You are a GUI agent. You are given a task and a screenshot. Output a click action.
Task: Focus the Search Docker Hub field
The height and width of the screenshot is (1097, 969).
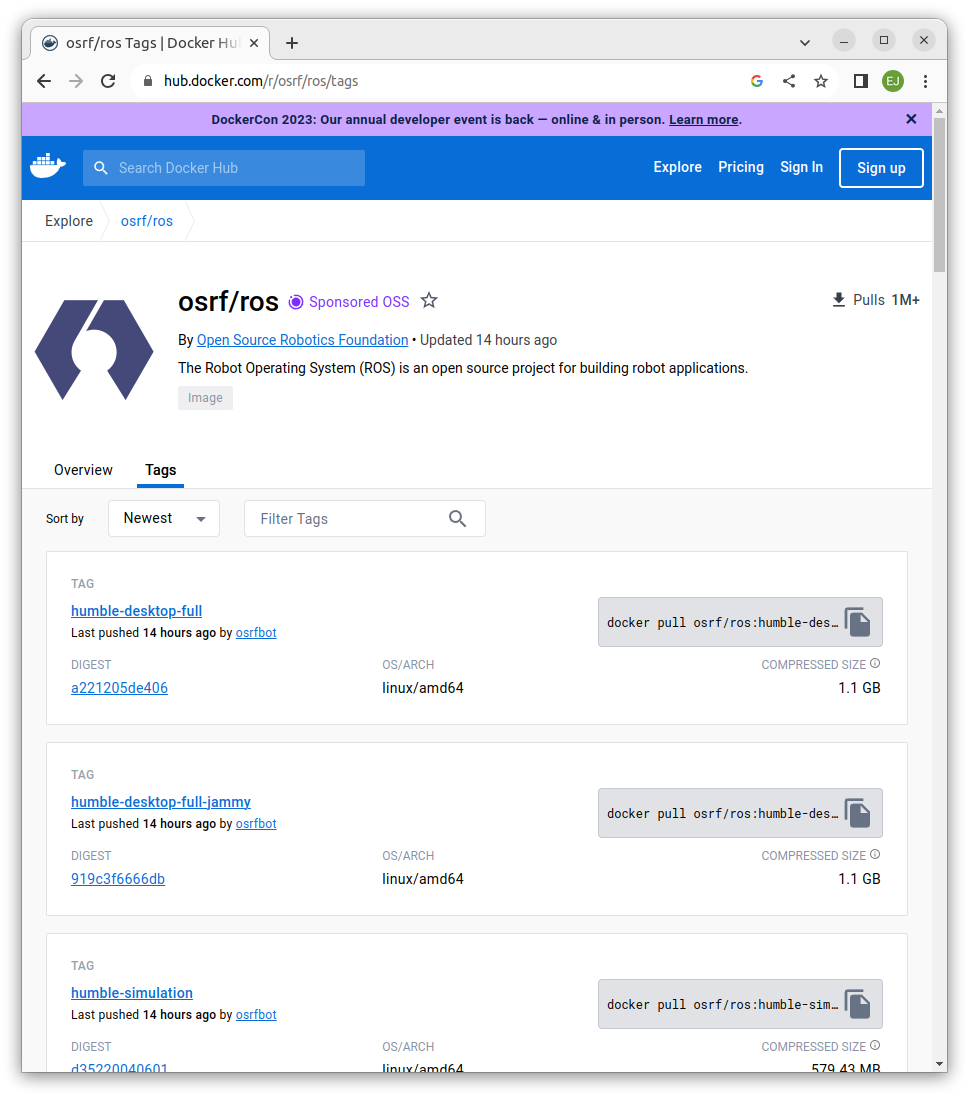click(x=224, y=168)
